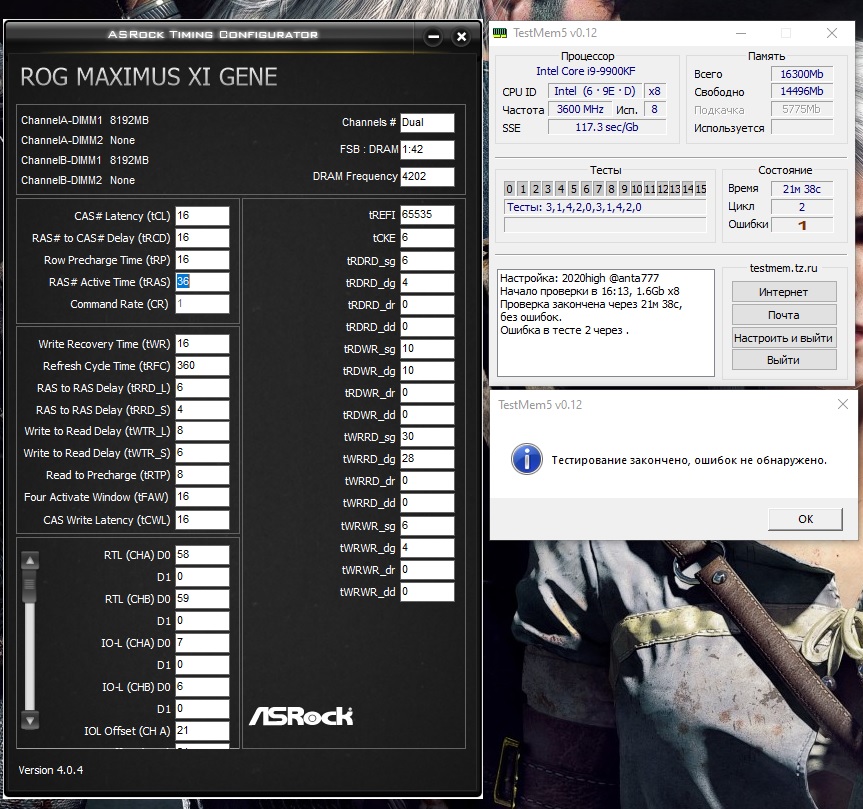Click the Всего memory value 16300Mb
This screenshot has height=809, width=863.
pyautogui.click(x=802, y=74)
